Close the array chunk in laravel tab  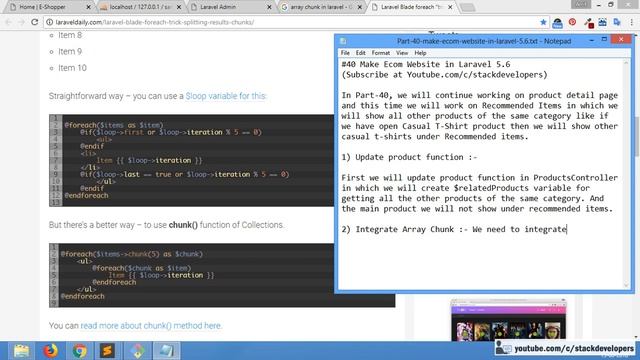(360, 7)
